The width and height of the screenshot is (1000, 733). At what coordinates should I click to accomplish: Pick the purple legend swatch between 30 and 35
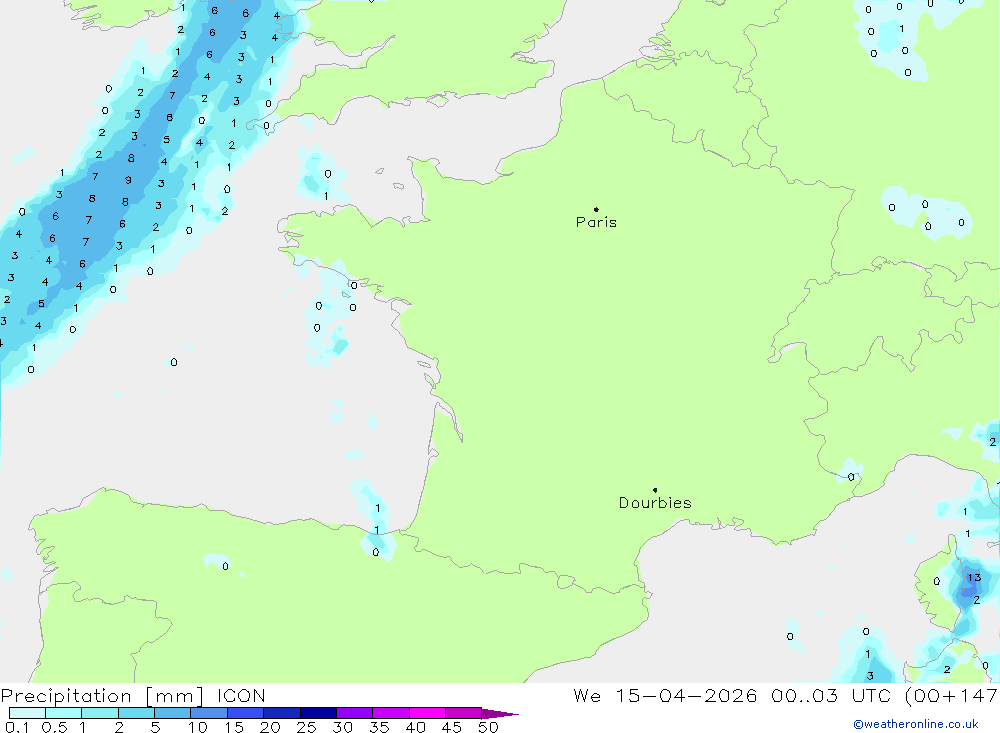tap(355, 713)
